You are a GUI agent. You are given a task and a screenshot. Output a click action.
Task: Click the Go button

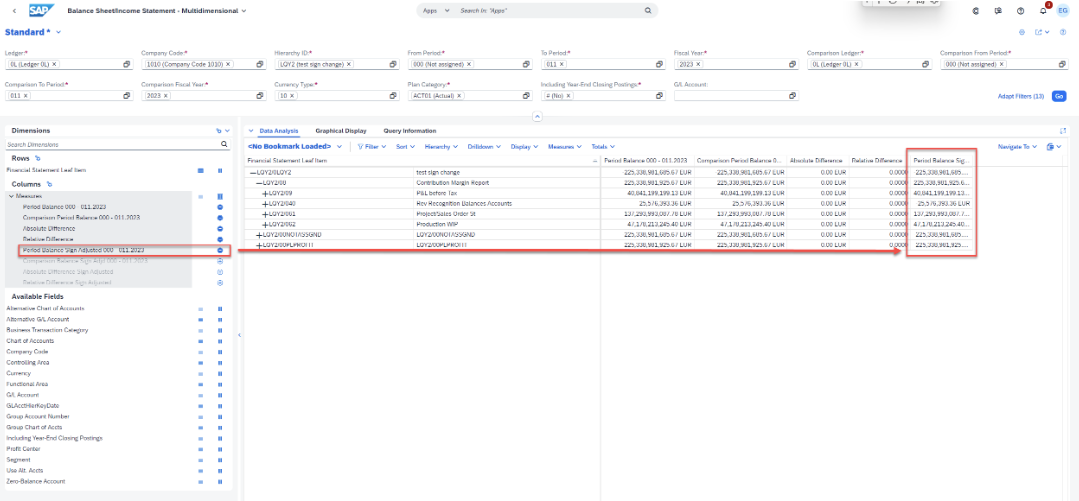(1059, 96)
